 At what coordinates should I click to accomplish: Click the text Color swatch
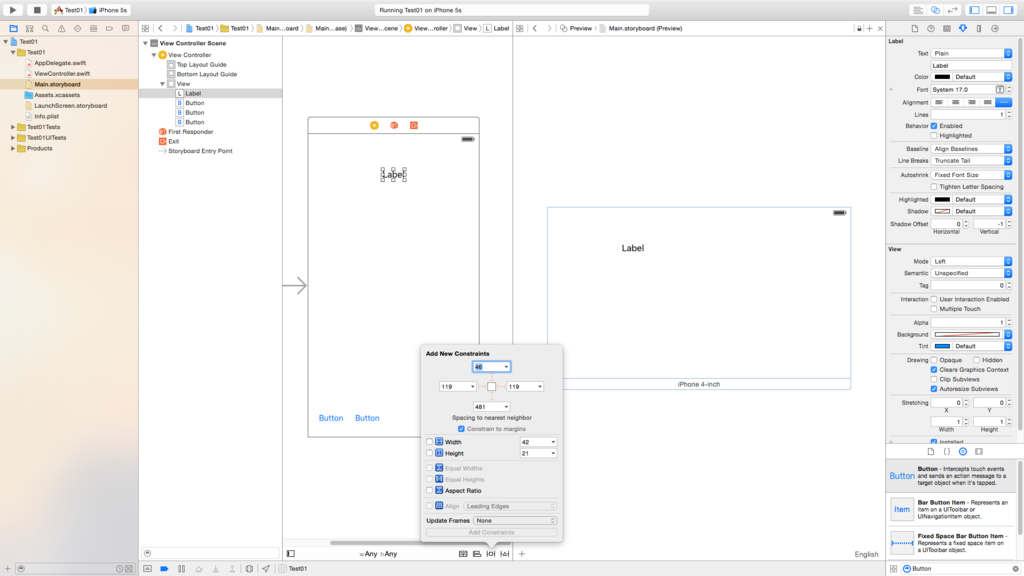pos(942,77)
